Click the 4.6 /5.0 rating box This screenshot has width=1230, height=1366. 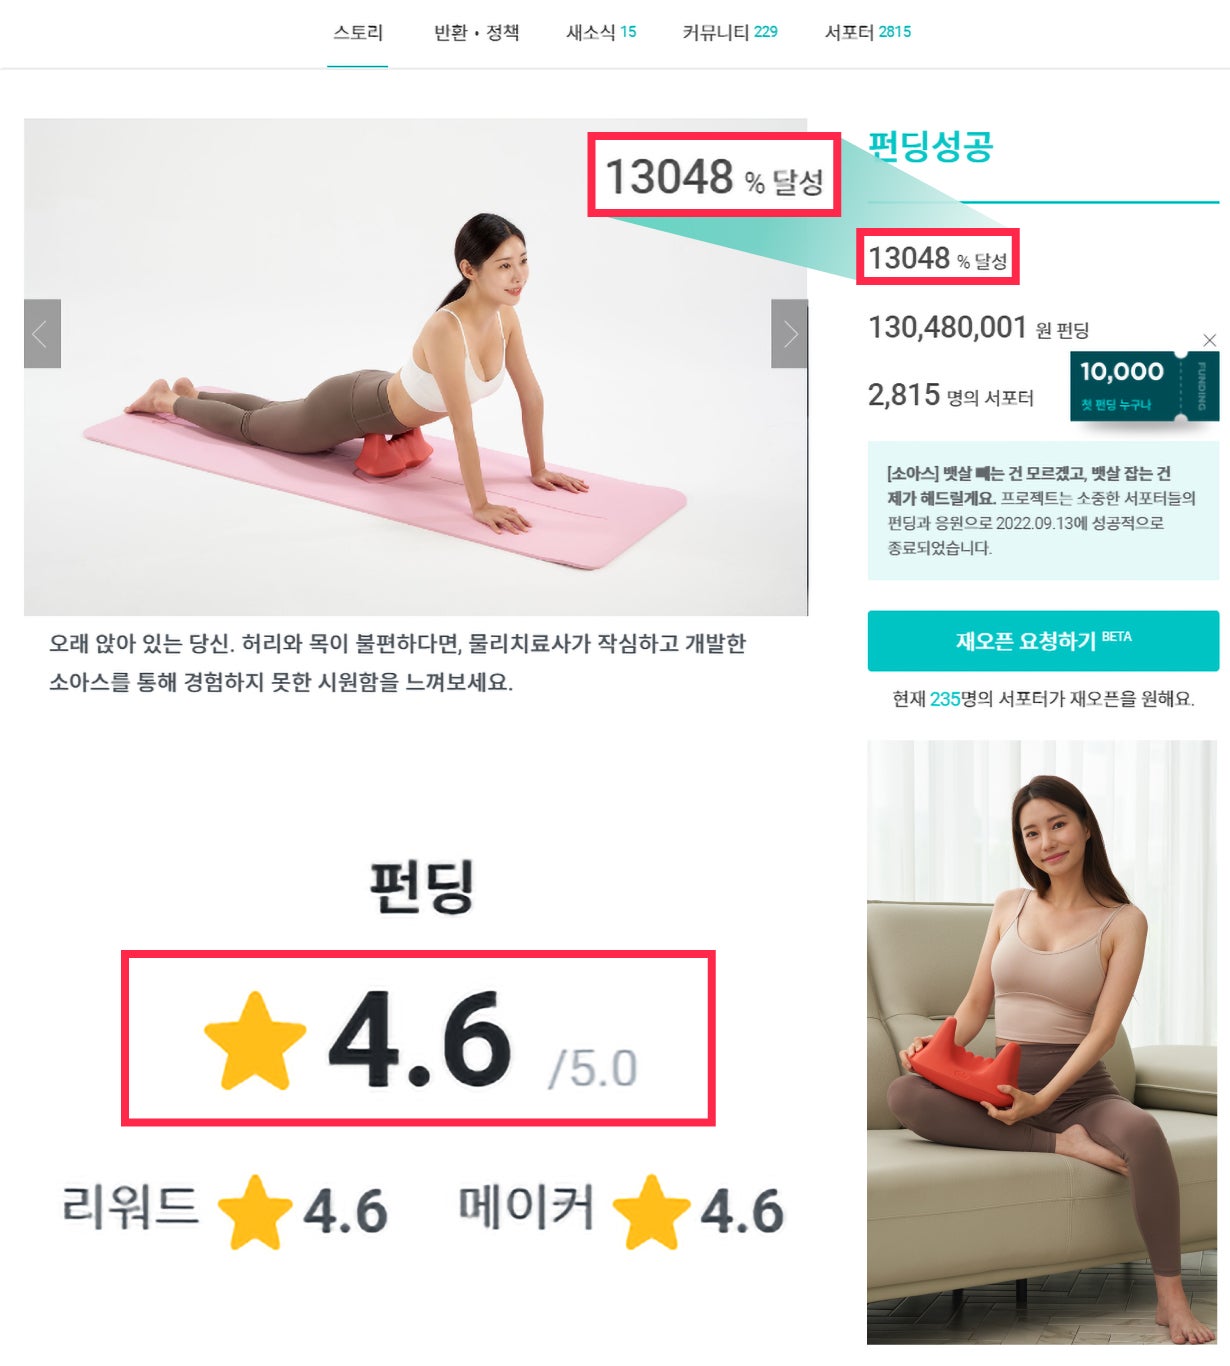pyautogui.click(x=418, y=1038)
